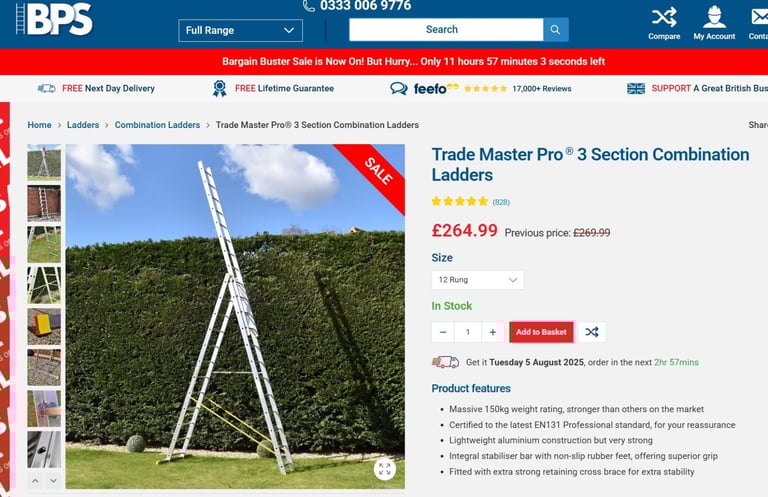
Task: Expand product image with fullscreen icon
Action: 384,469
